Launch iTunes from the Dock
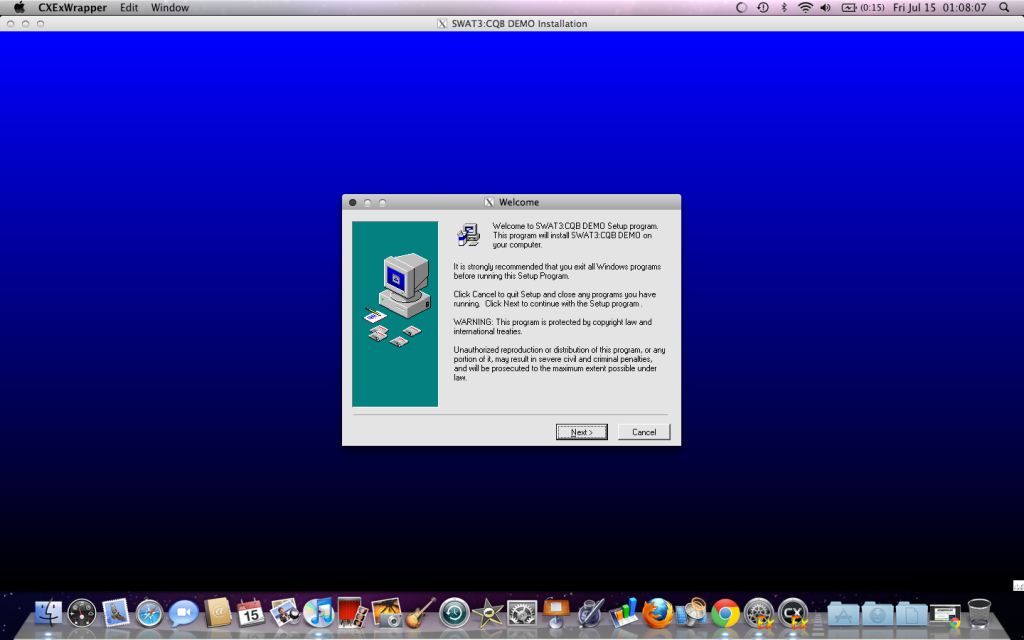This screenshot has height=640, width=1024. (x=319, y=614)
